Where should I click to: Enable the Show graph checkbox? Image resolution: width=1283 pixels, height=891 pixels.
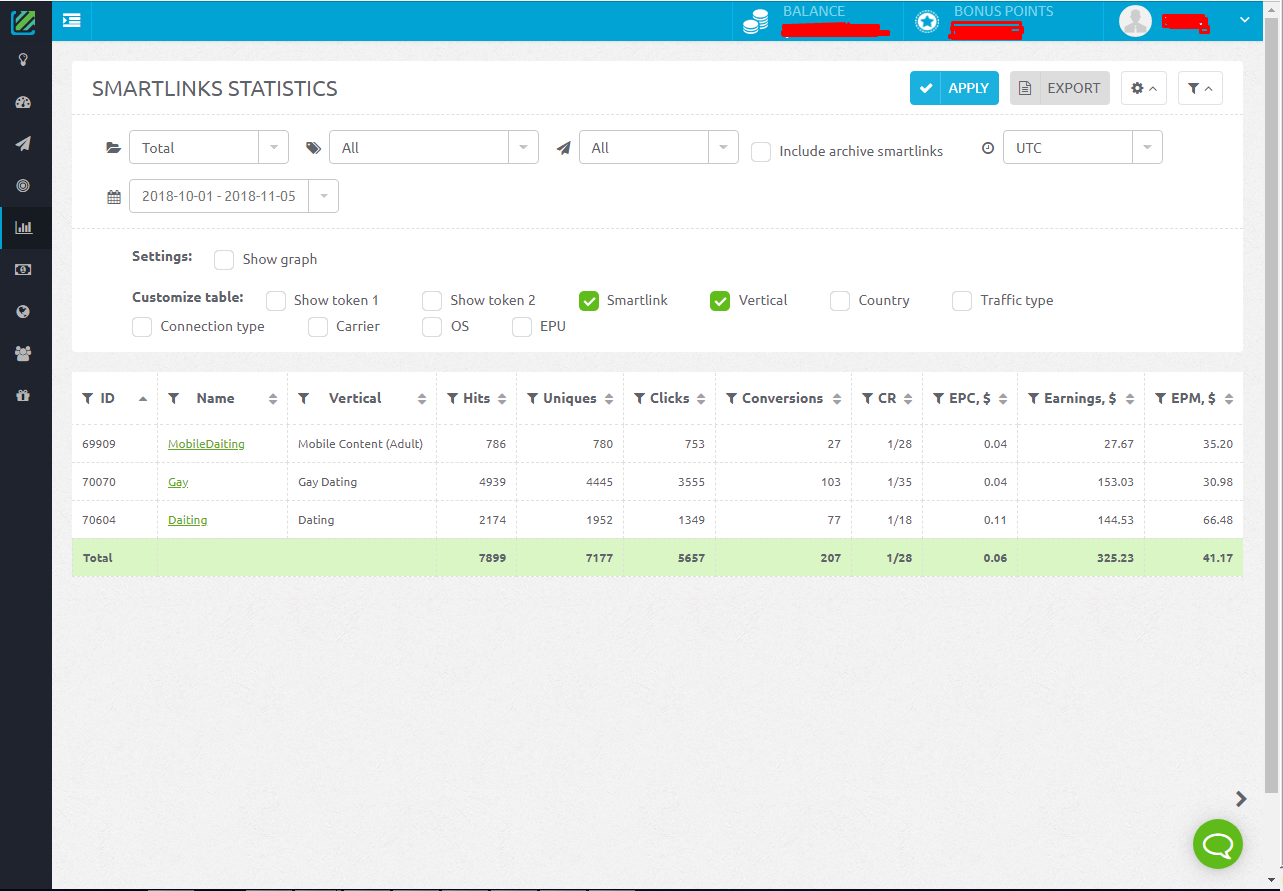pyautogui.click(x=225, y=260)
